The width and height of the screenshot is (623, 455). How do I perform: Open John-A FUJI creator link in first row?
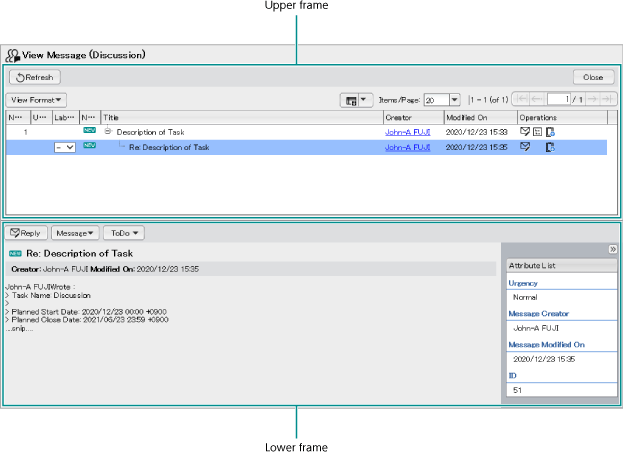(407, 132)
